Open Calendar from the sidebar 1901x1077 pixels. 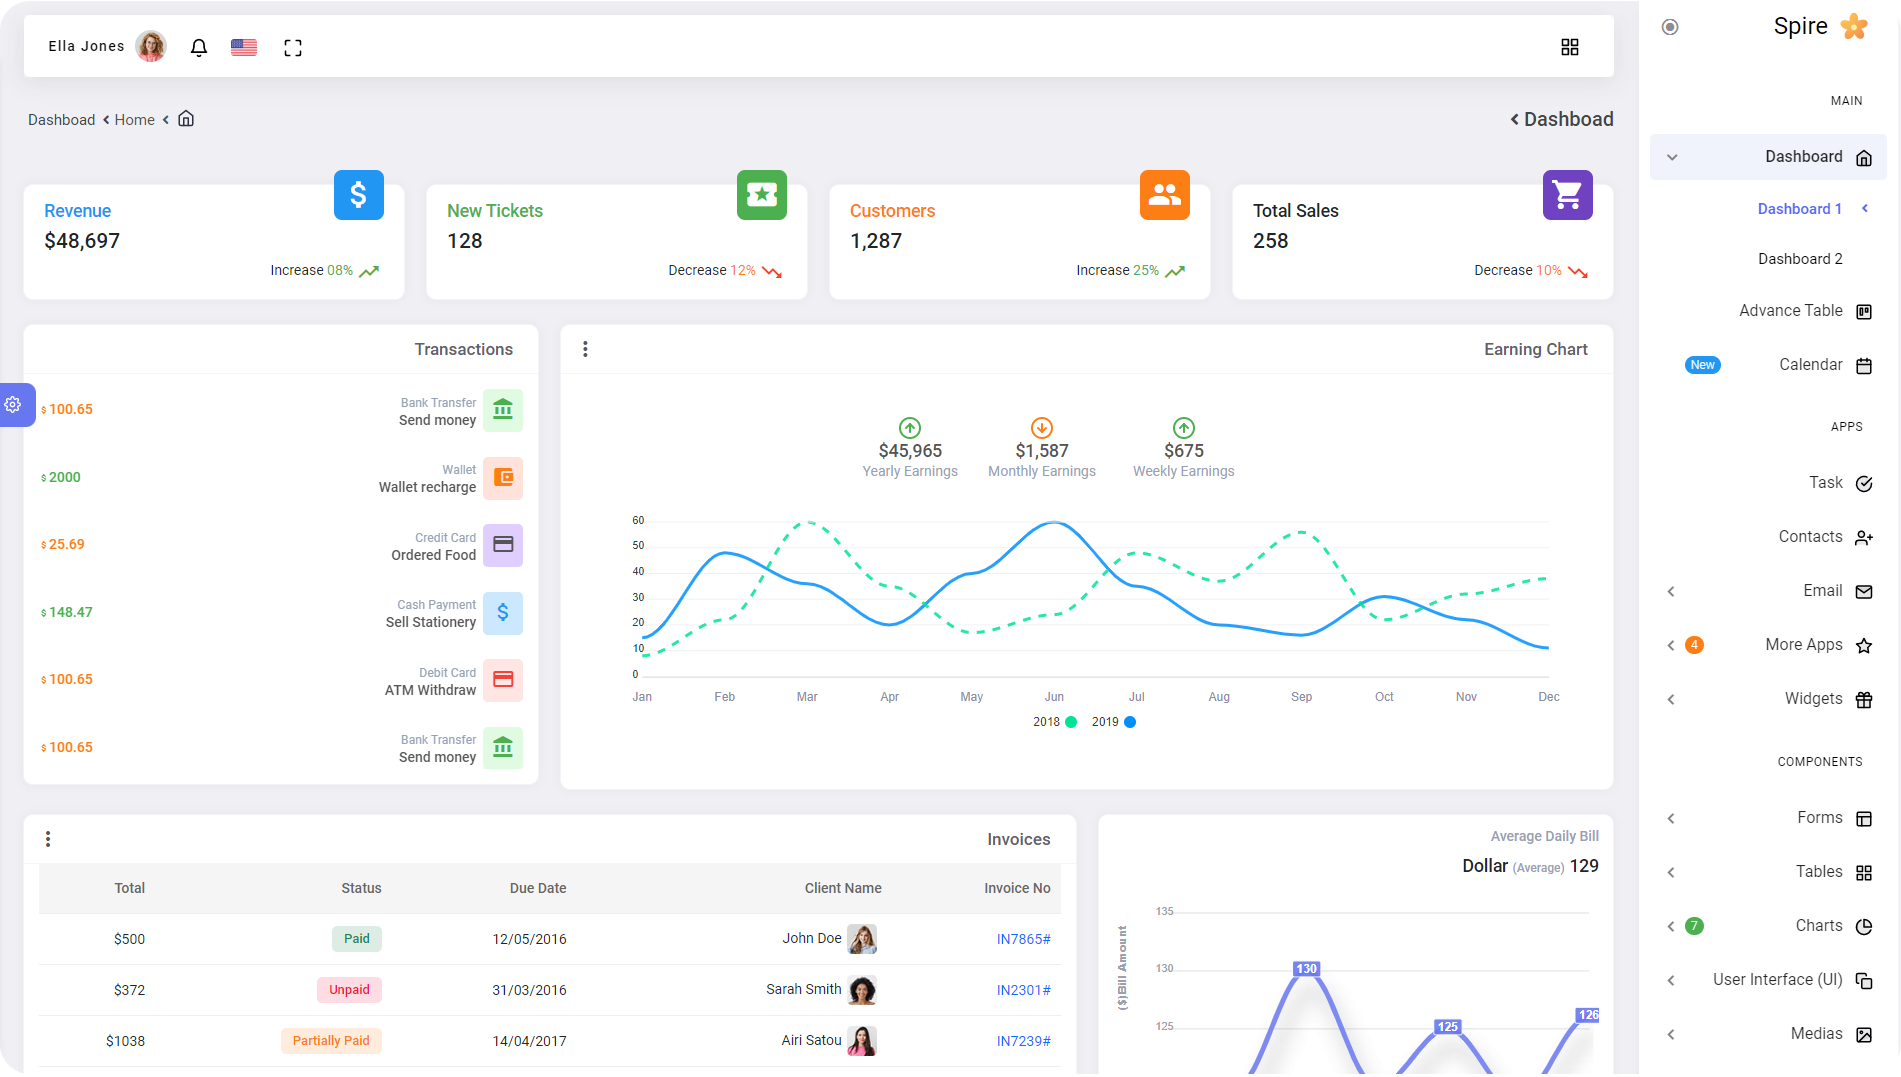click(1810, 365)
